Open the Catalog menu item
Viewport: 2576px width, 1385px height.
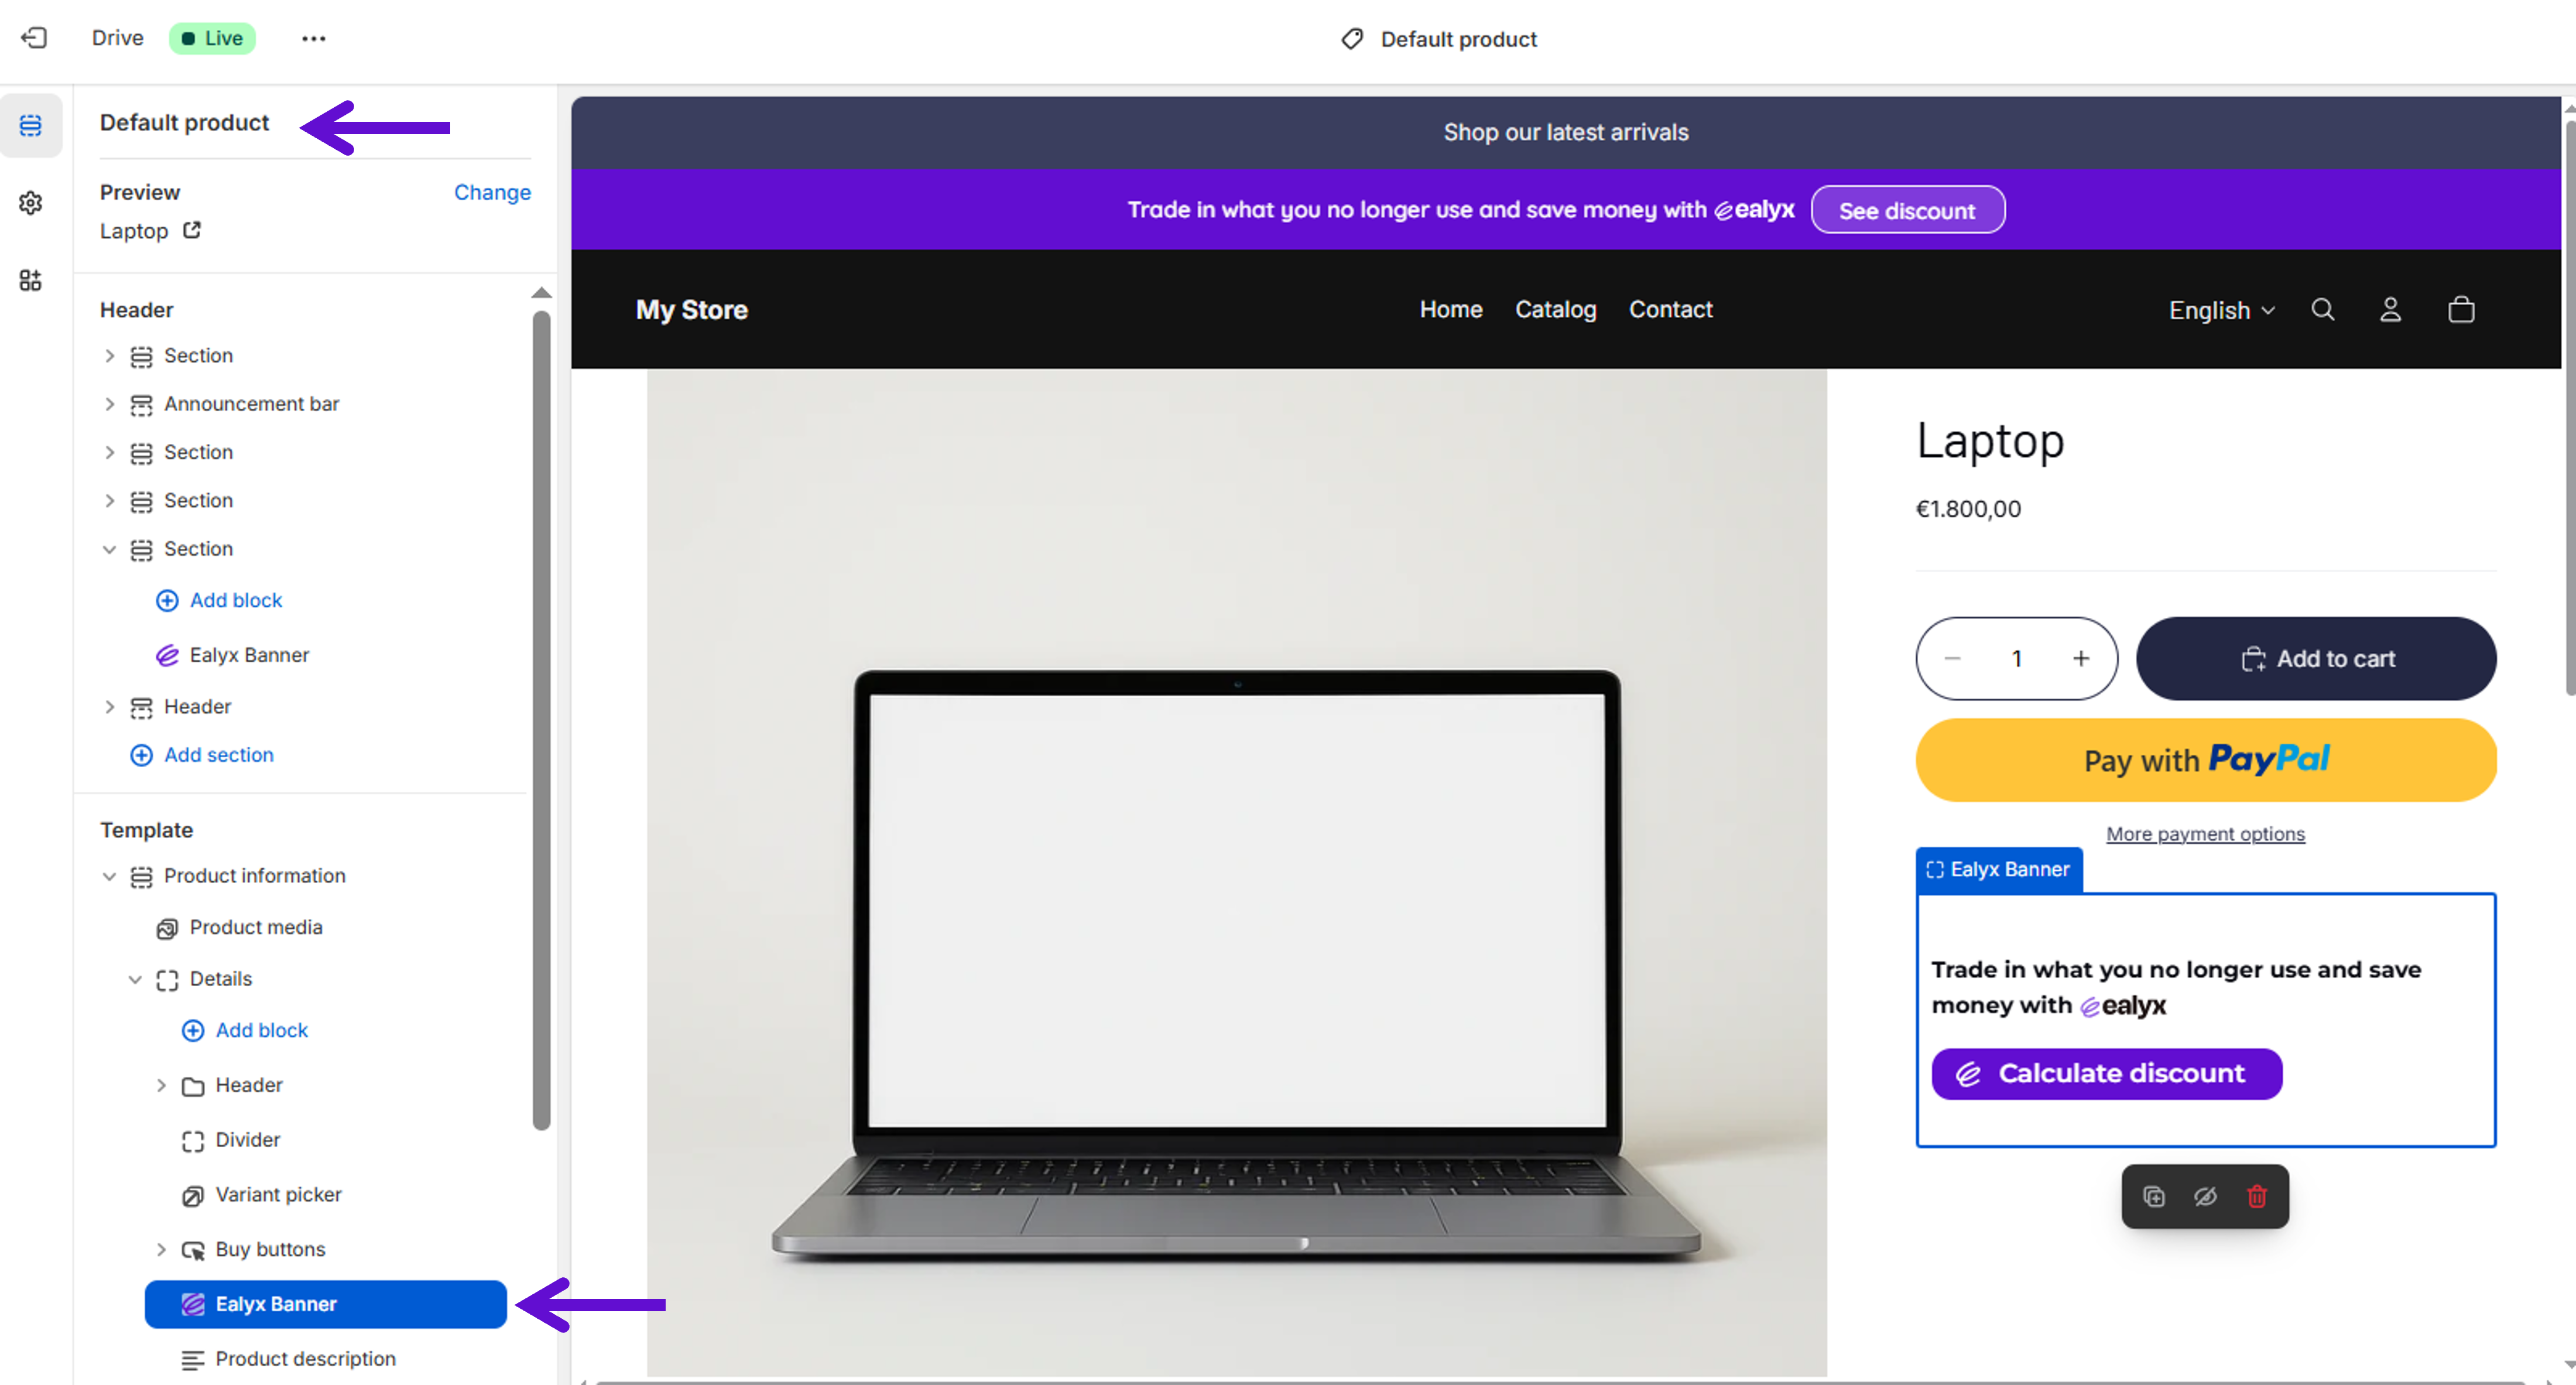(x=1555, y=310)
